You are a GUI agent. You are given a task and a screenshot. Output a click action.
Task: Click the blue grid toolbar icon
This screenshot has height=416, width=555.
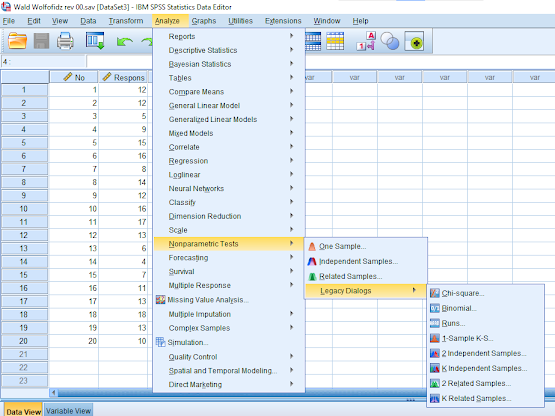click(x=313, y=41)
